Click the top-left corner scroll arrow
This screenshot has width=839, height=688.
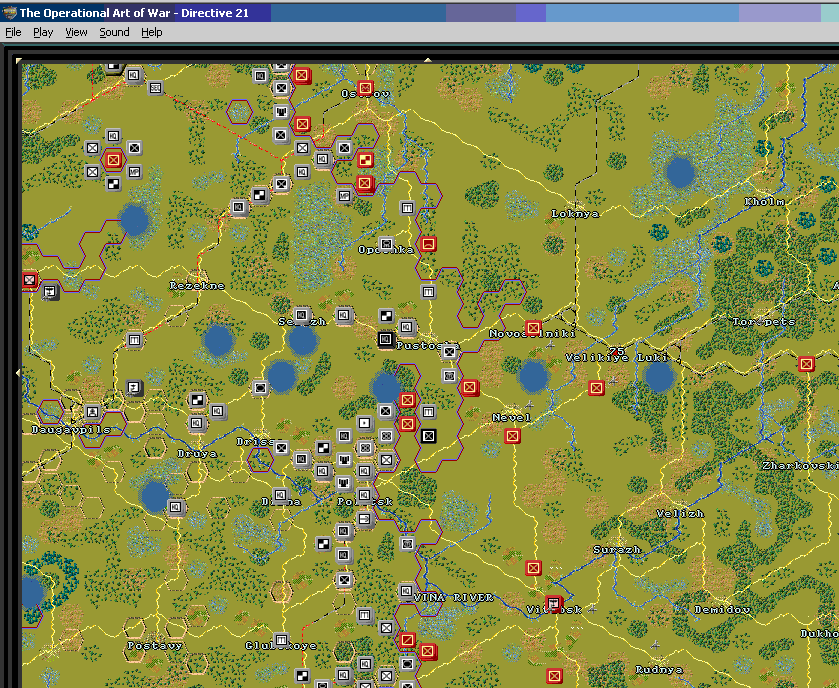point(19,60)
